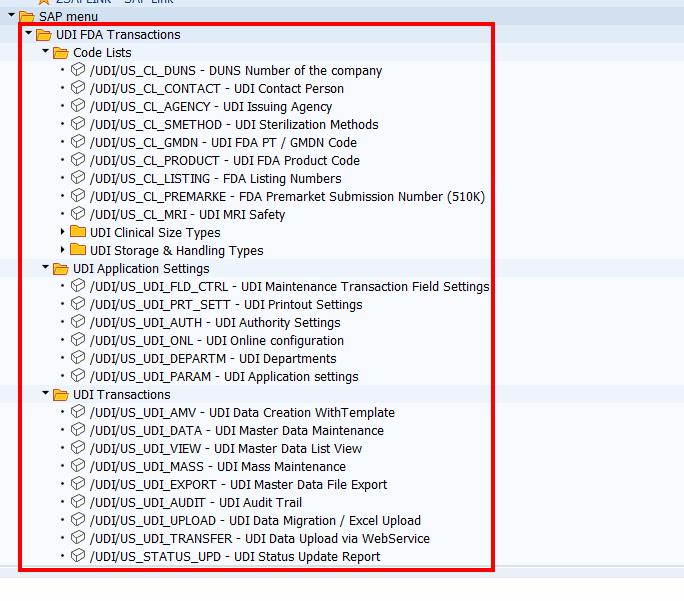Image resolution: width=684 pixels, height=601 pixels.
Task: Open UDI Data Migration / Excel Upload
Action: click(x=256, y=521)
